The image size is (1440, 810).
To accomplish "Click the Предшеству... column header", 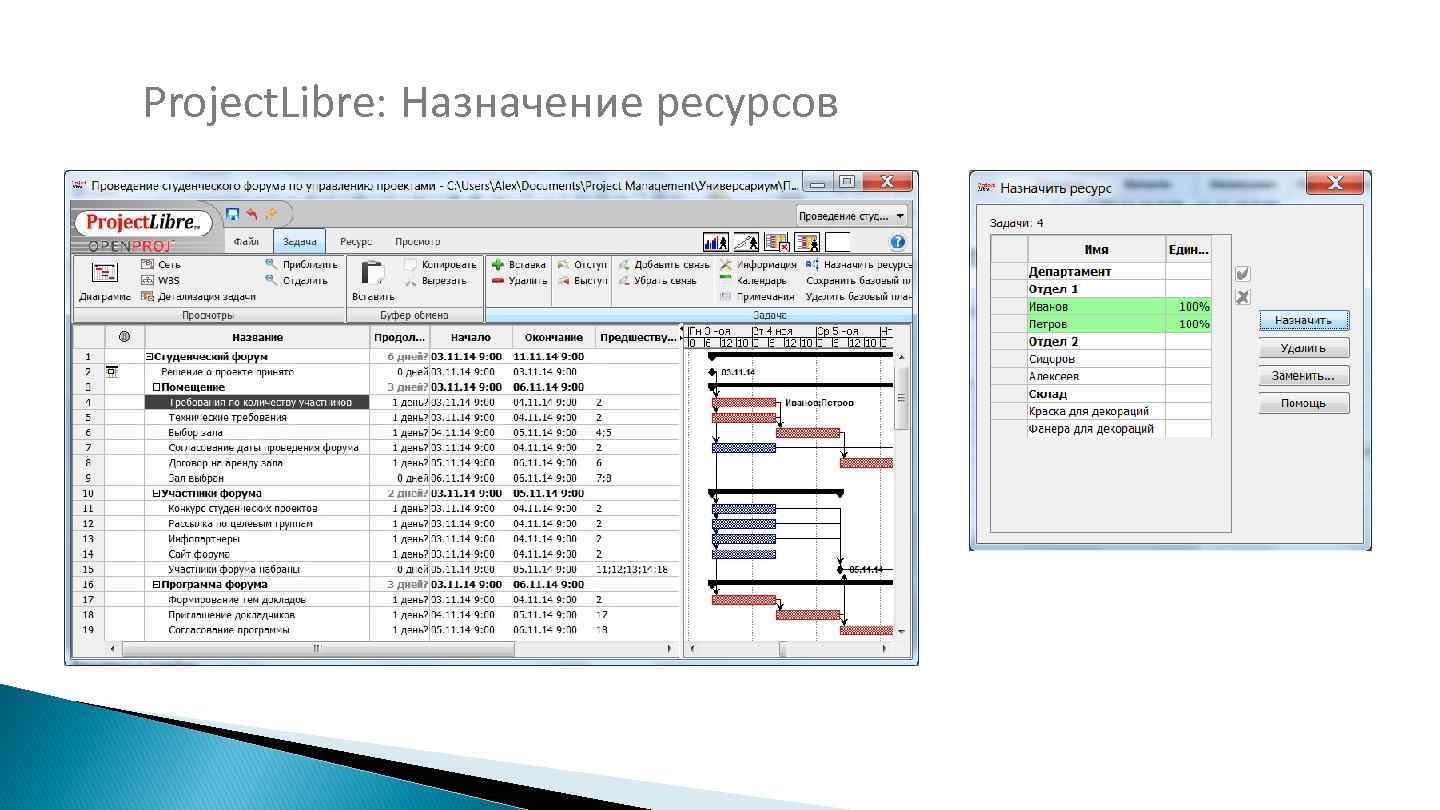I will (637, 337).
